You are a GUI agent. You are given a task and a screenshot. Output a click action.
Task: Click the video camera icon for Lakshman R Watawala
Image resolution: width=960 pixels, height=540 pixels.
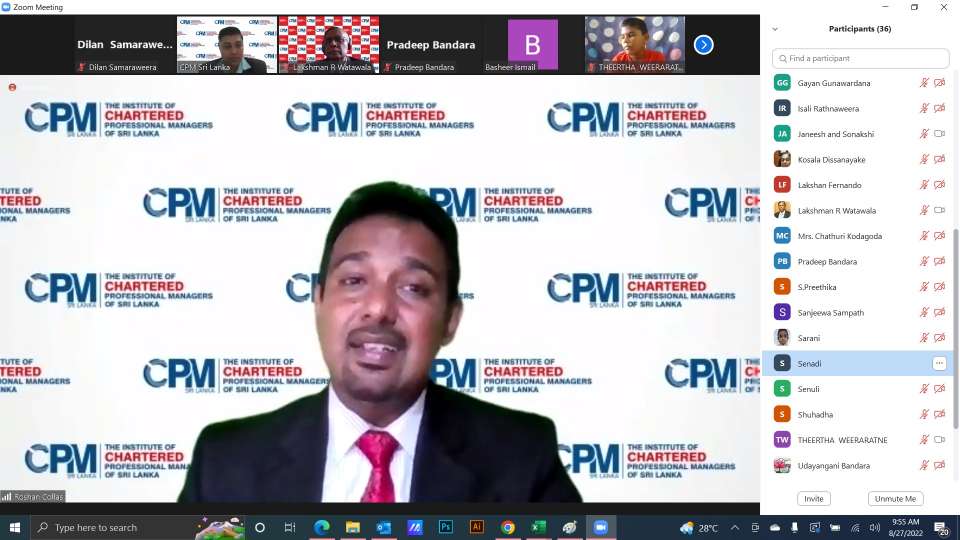tap(939, 210)
